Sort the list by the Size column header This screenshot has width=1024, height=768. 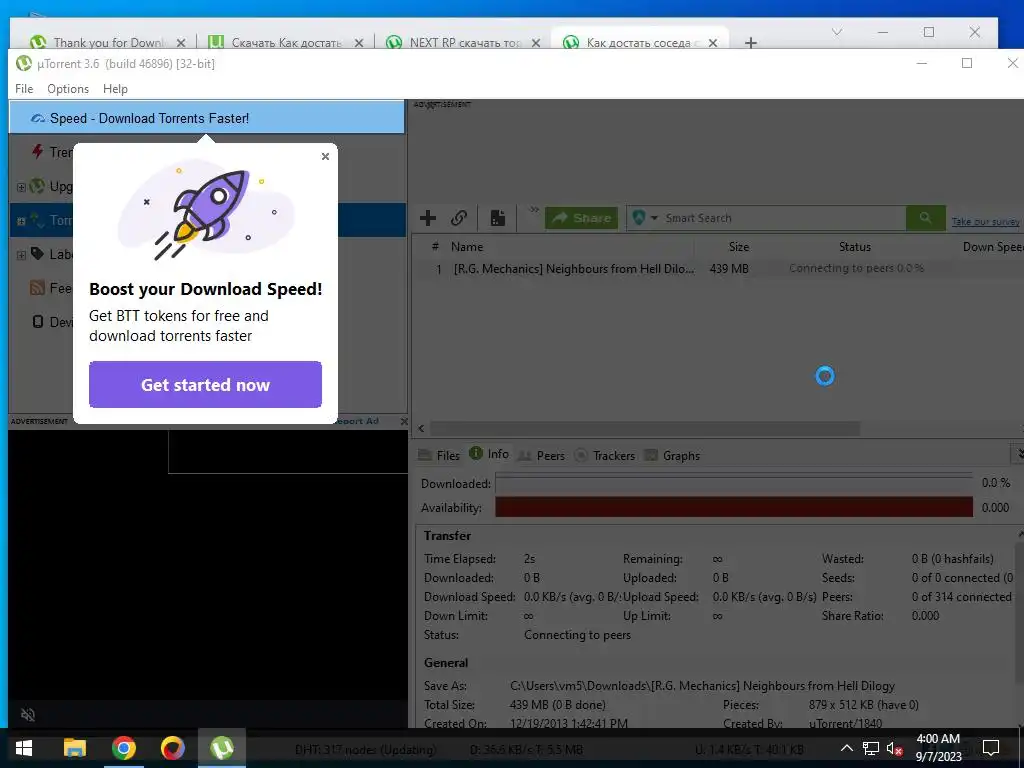pyautogui.click(x=739, y=247)
